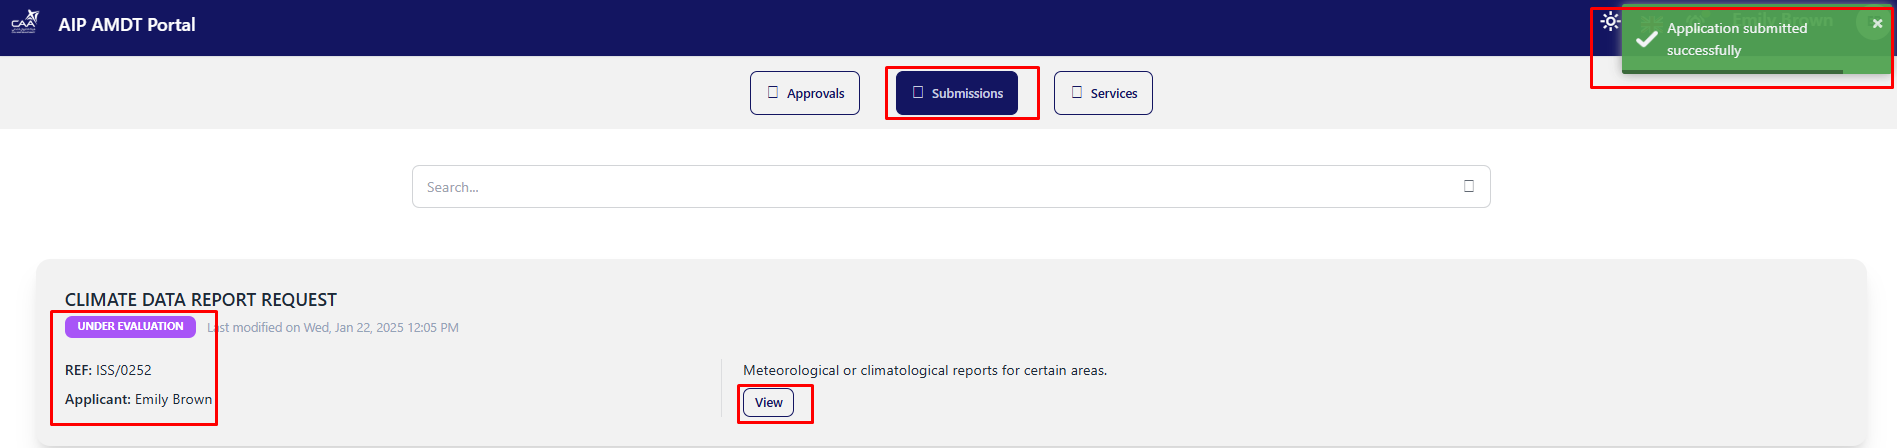Click the icon inside the Approvals button

coord(773,92)
